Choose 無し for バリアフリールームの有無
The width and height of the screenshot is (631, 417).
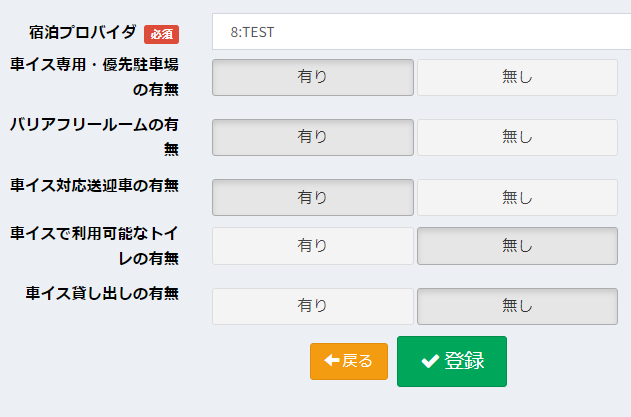[517, 137]
